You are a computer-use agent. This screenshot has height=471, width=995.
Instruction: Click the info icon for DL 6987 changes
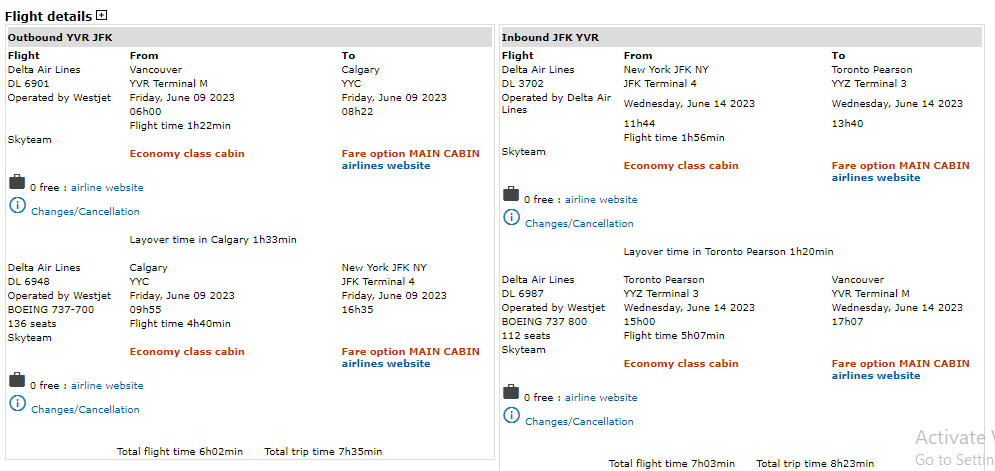[511, 415]
